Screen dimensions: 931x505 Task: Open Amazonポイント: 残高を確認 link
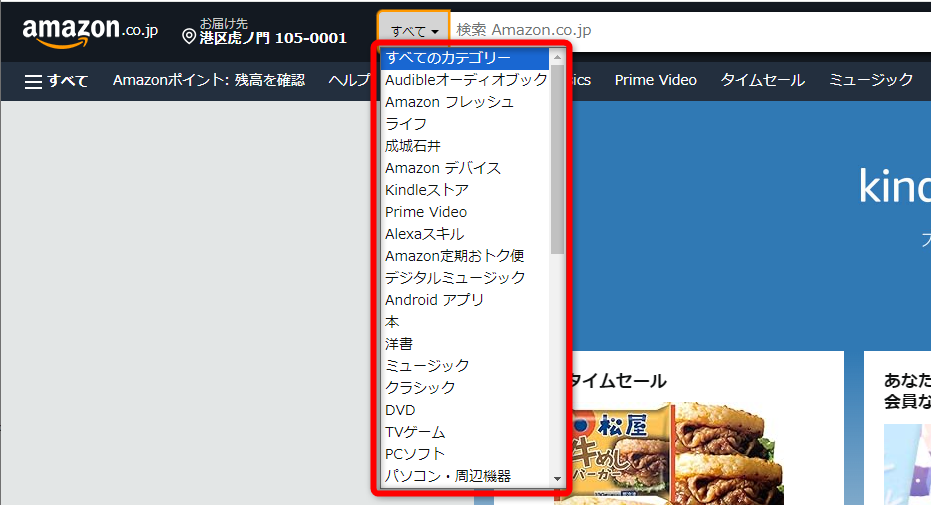209,80
